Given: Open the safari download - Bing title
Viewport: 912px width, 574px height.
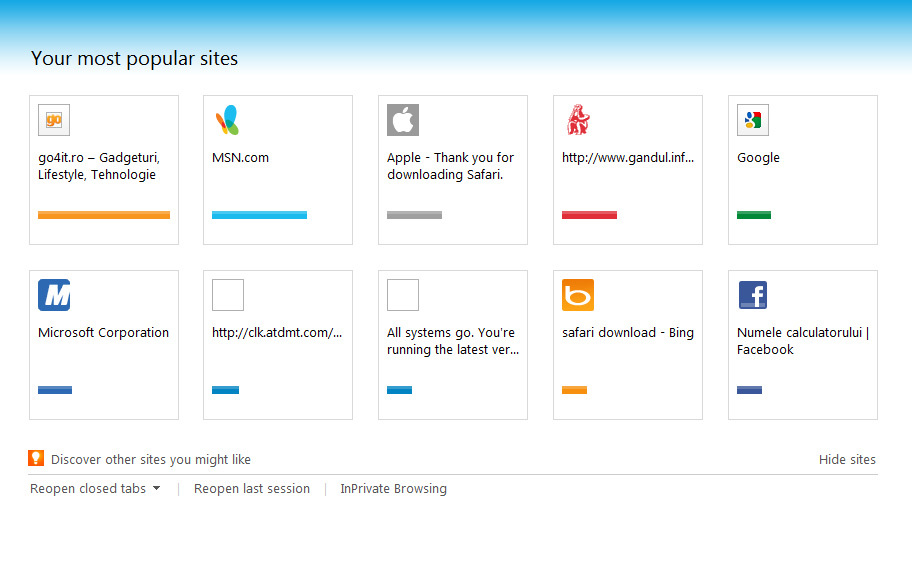Looking at the screenshot, I should [x=628, y=333].
